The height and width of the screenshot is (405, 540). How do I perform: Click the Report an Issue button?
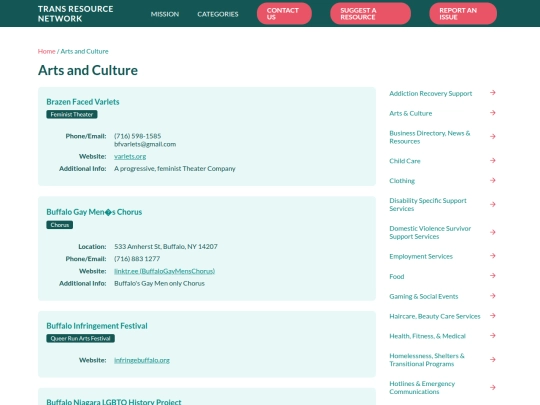tap(463, 13)
